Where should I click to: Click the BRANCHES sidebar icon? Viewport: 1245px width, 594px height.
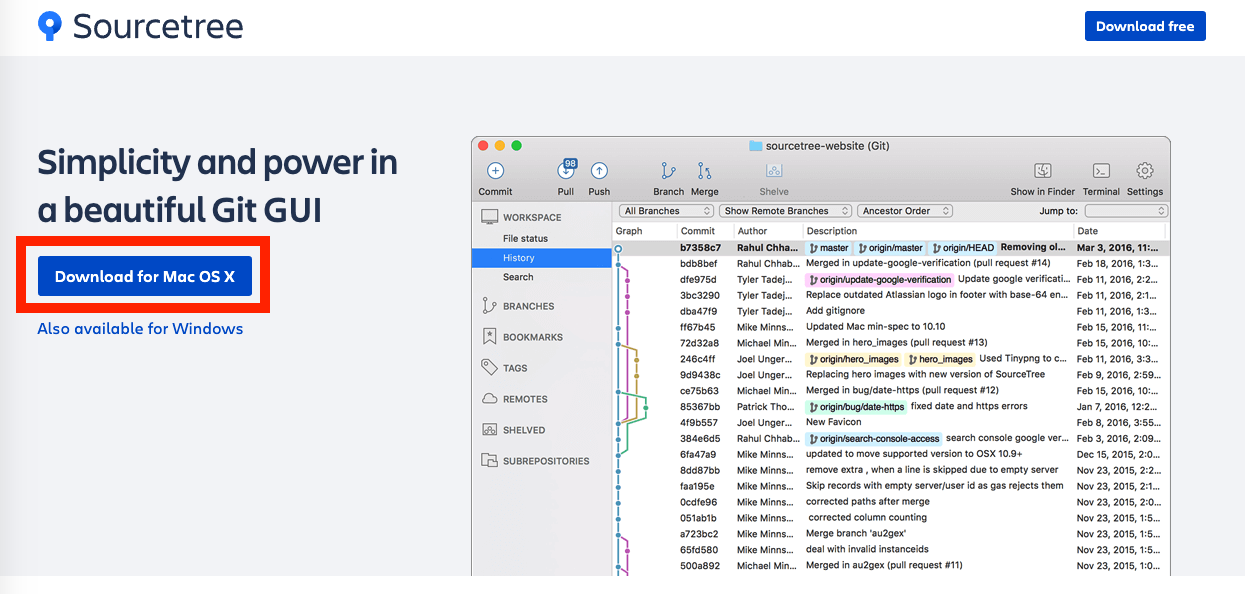(489, 306)
